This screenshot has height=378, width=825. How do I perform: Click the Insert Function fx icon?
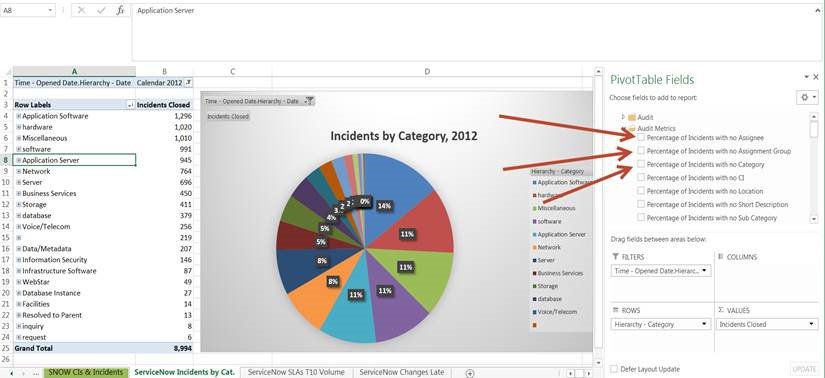click(120, 10)
